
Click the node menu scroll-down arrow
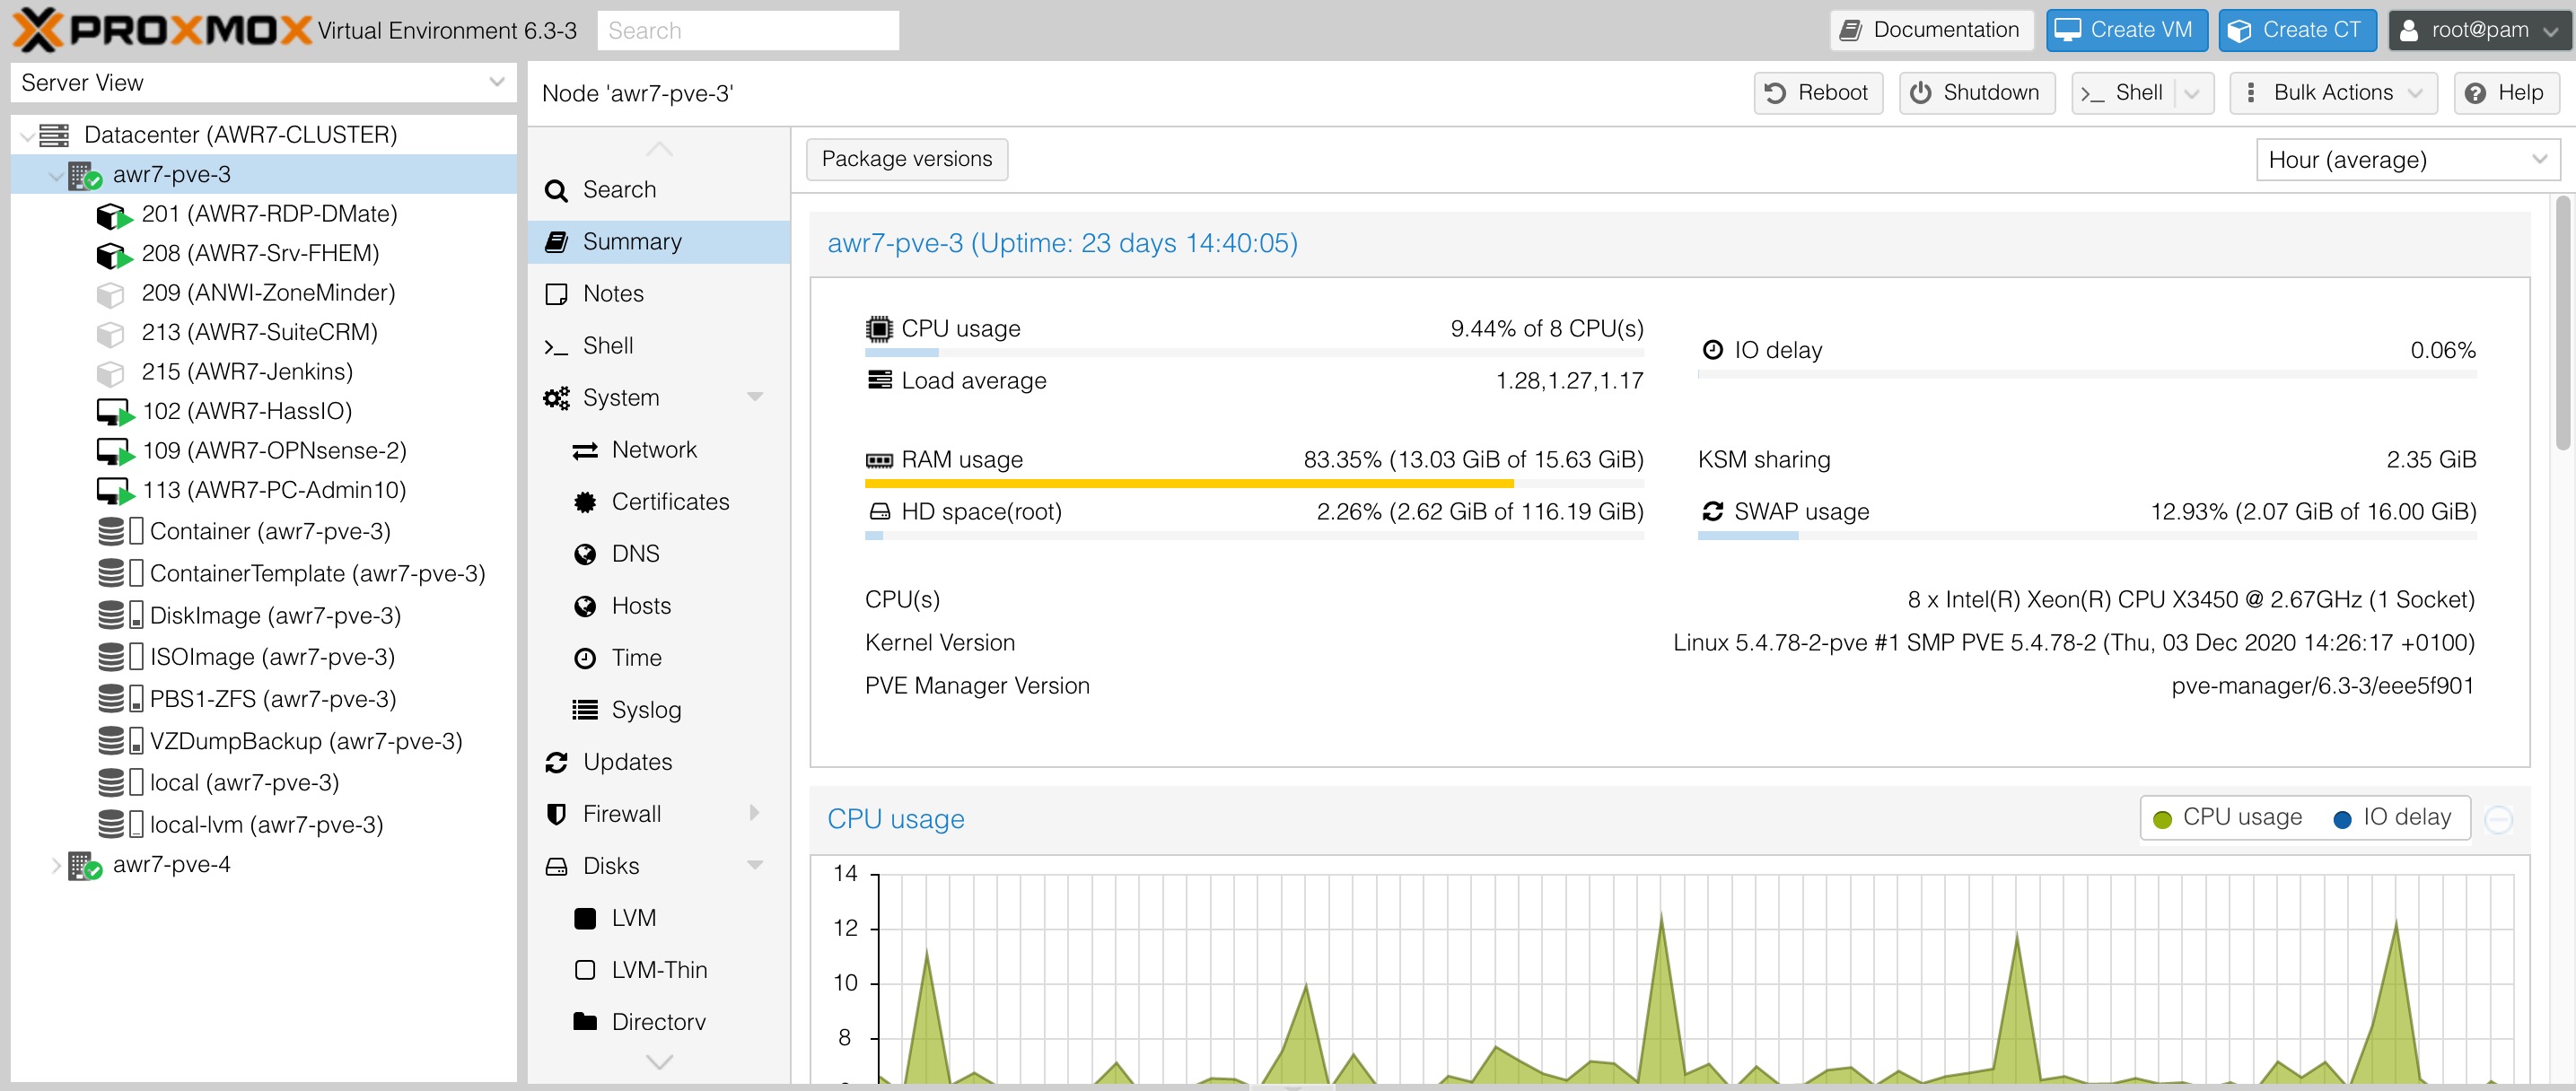coord(659,1062)
